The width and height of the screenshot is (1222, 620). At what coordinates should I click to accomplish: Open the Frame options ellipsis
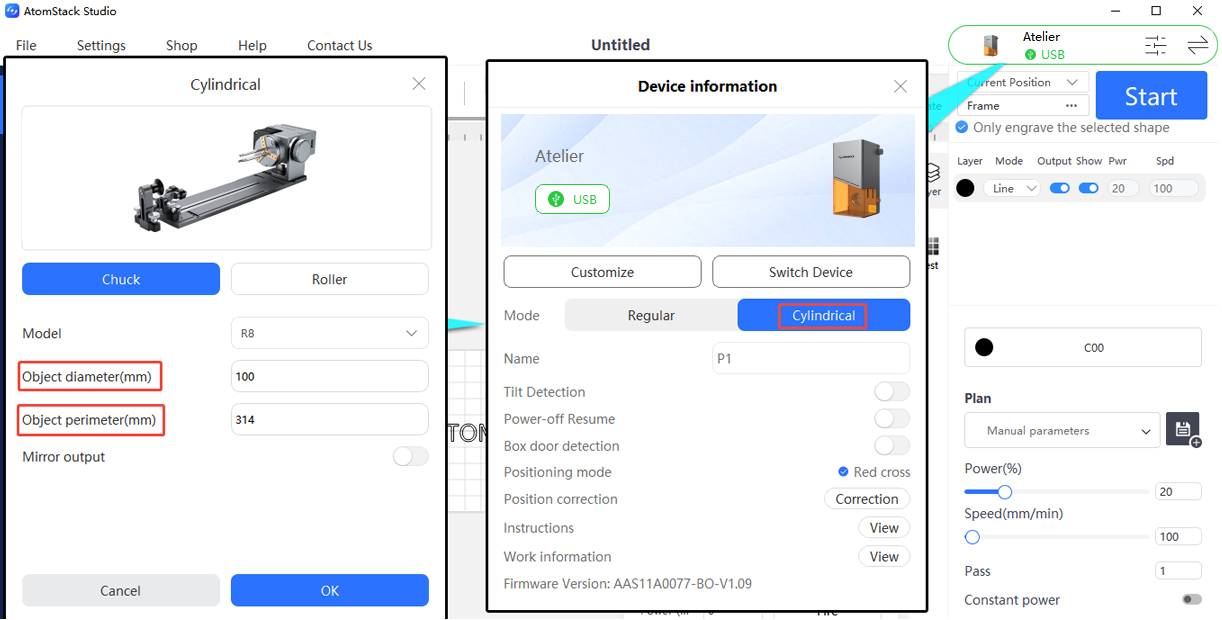[1071, 106]
